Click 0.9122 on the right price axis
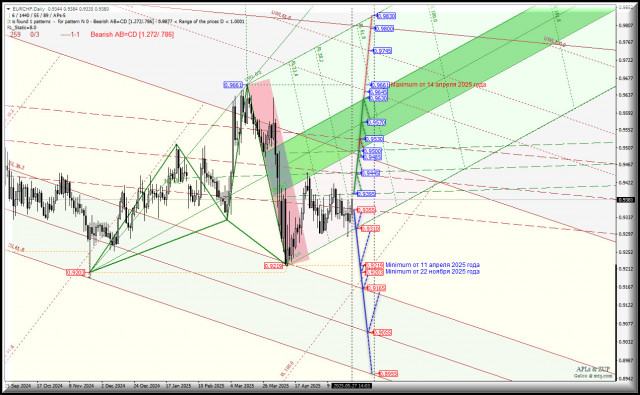Screen dimensions: 640x395 [626, 305]
